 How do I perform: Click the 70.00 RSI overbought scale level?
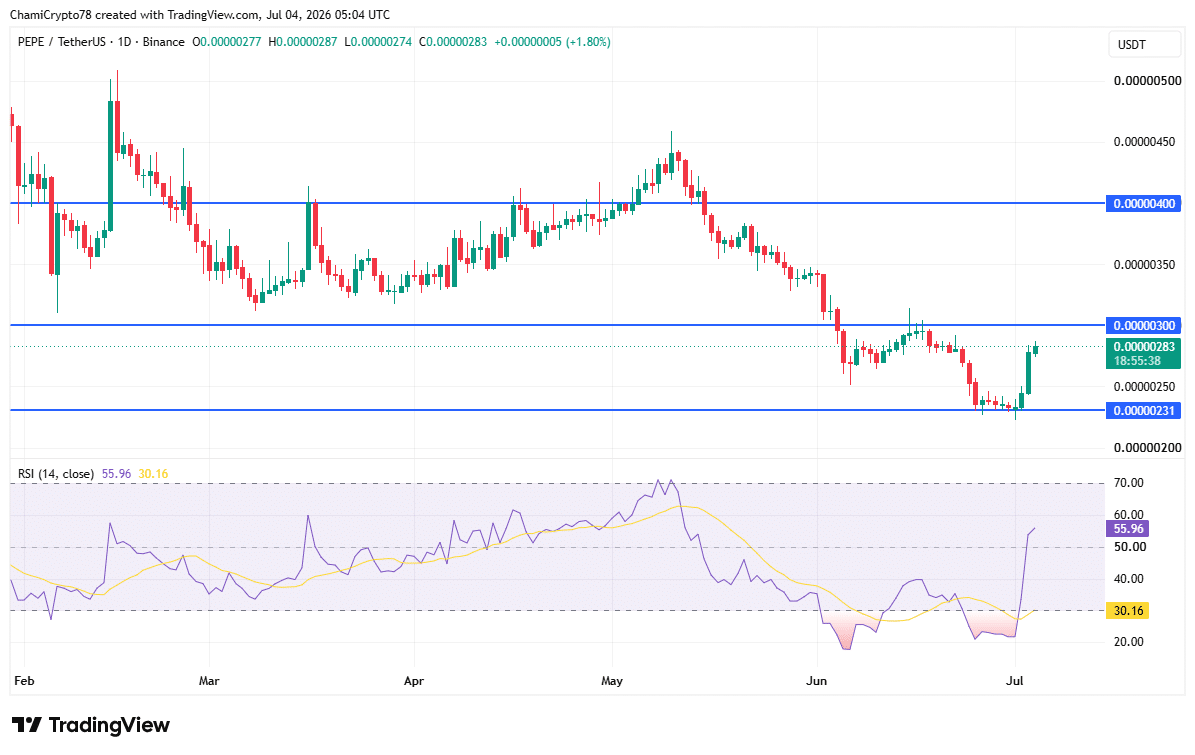(1129, 483)
